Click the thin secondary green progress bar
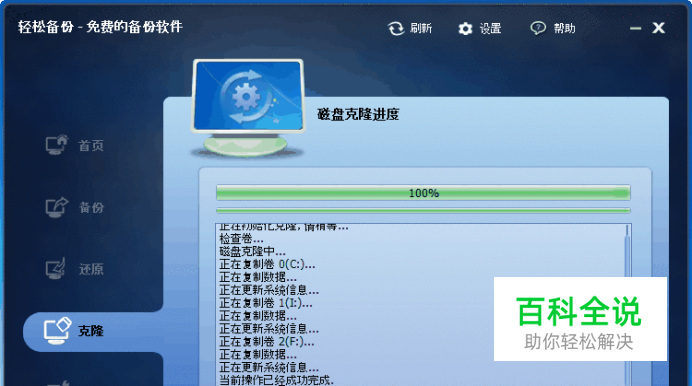Screen dimensions: 692x386 (423, 211)
